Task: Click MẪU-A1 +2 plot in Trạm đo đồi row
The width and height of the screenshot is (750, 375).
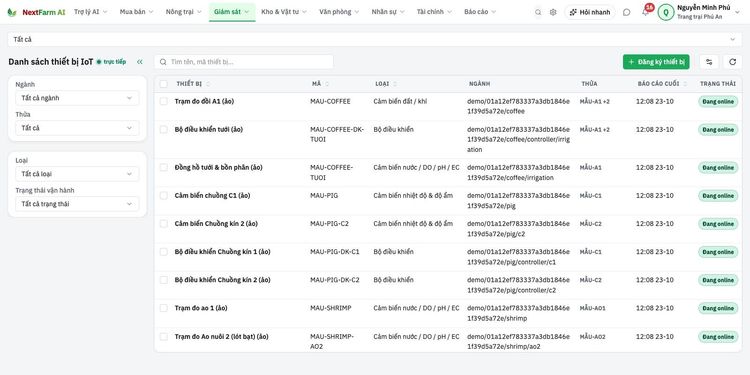Action: click(595, 101)
